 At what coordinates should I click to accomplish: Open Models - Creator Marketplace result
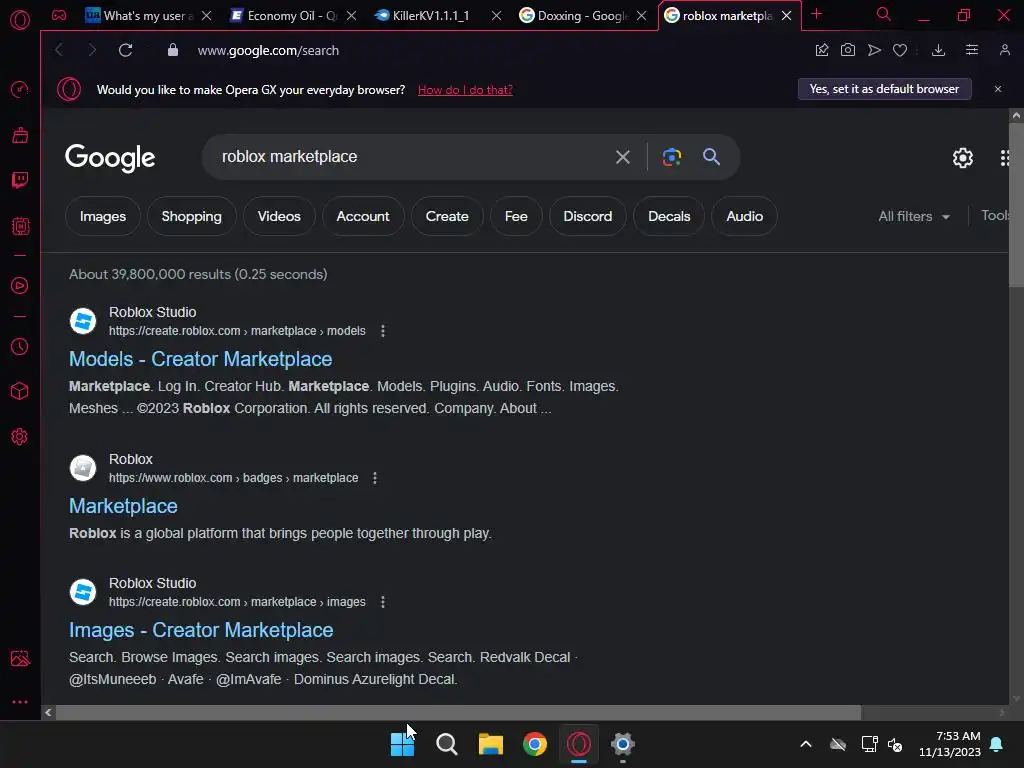[x=200, y=359]
